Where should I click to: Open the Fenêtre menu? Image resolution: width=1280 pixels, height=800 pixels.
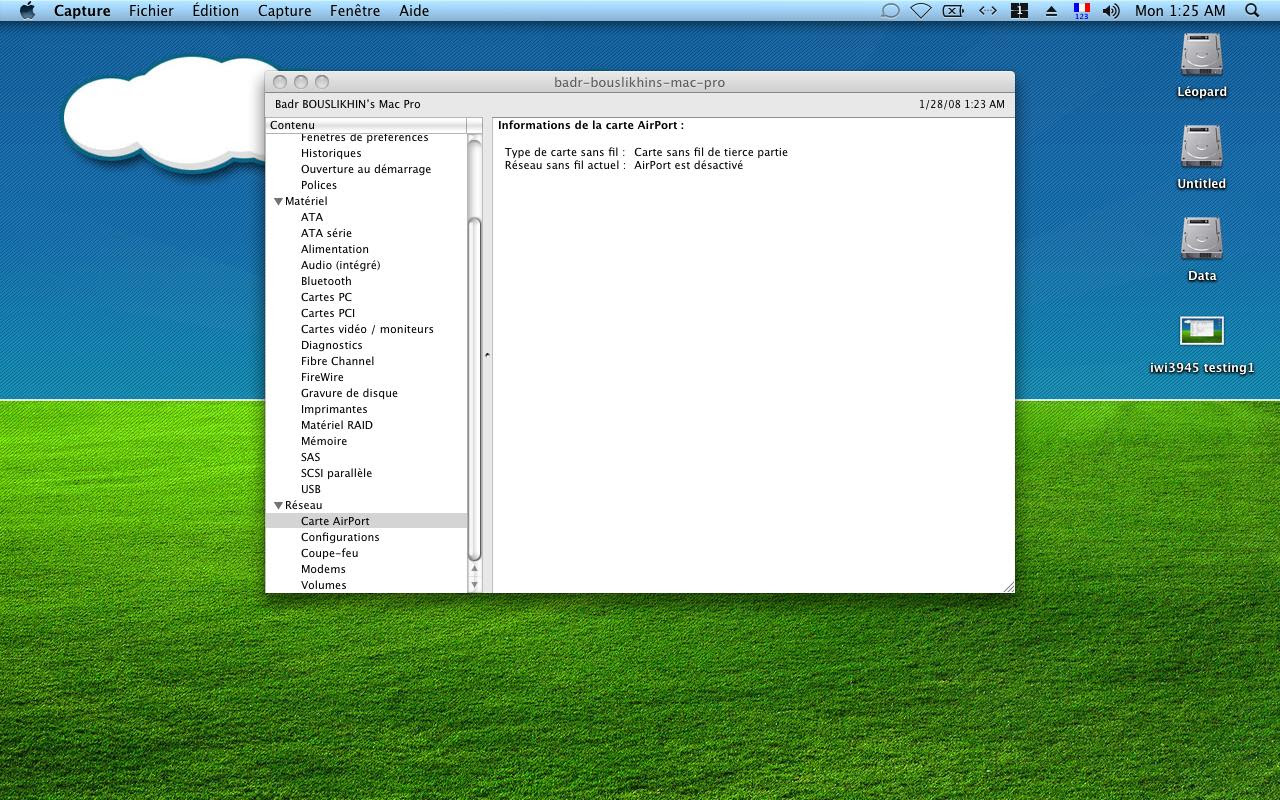(355, 11)
